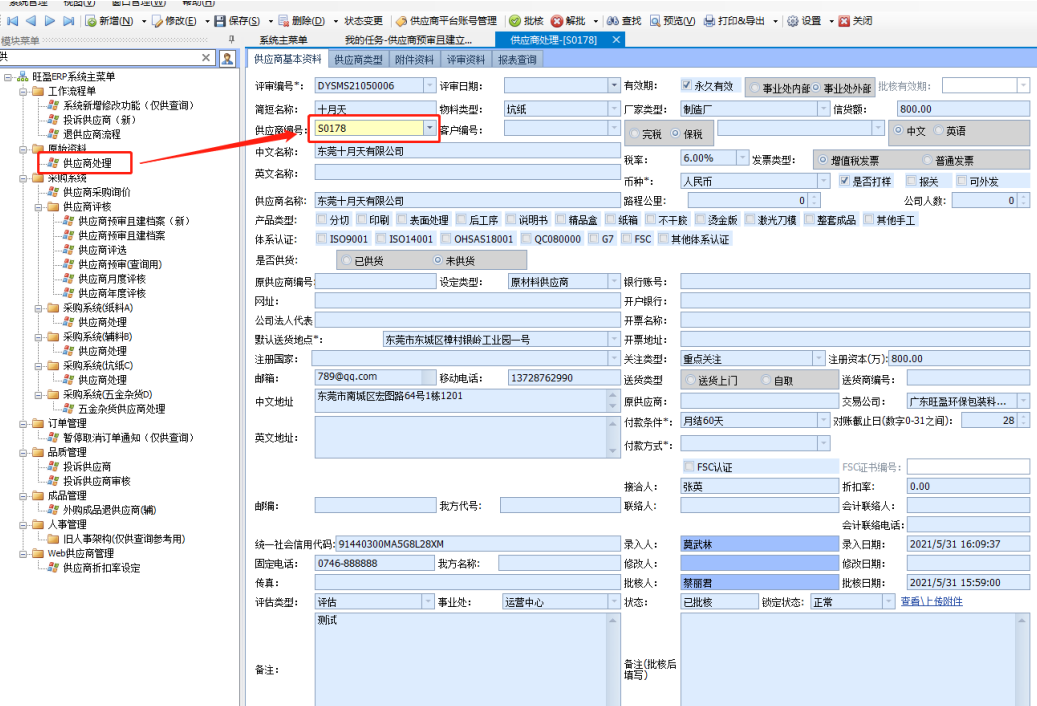Open the 物料类型 dropdown
The image size is (1037, 706).
(x=614, y=108)
